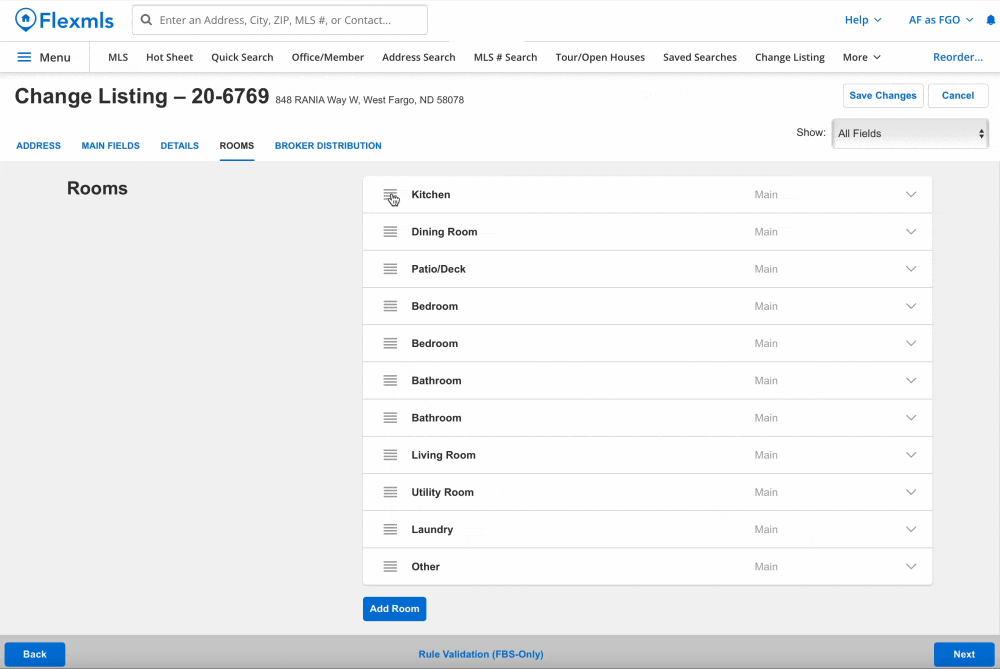Switch to the Main Fields tab
Image resolution: width=1000 pixels, height=669 pixels.
tap(110, 146)
